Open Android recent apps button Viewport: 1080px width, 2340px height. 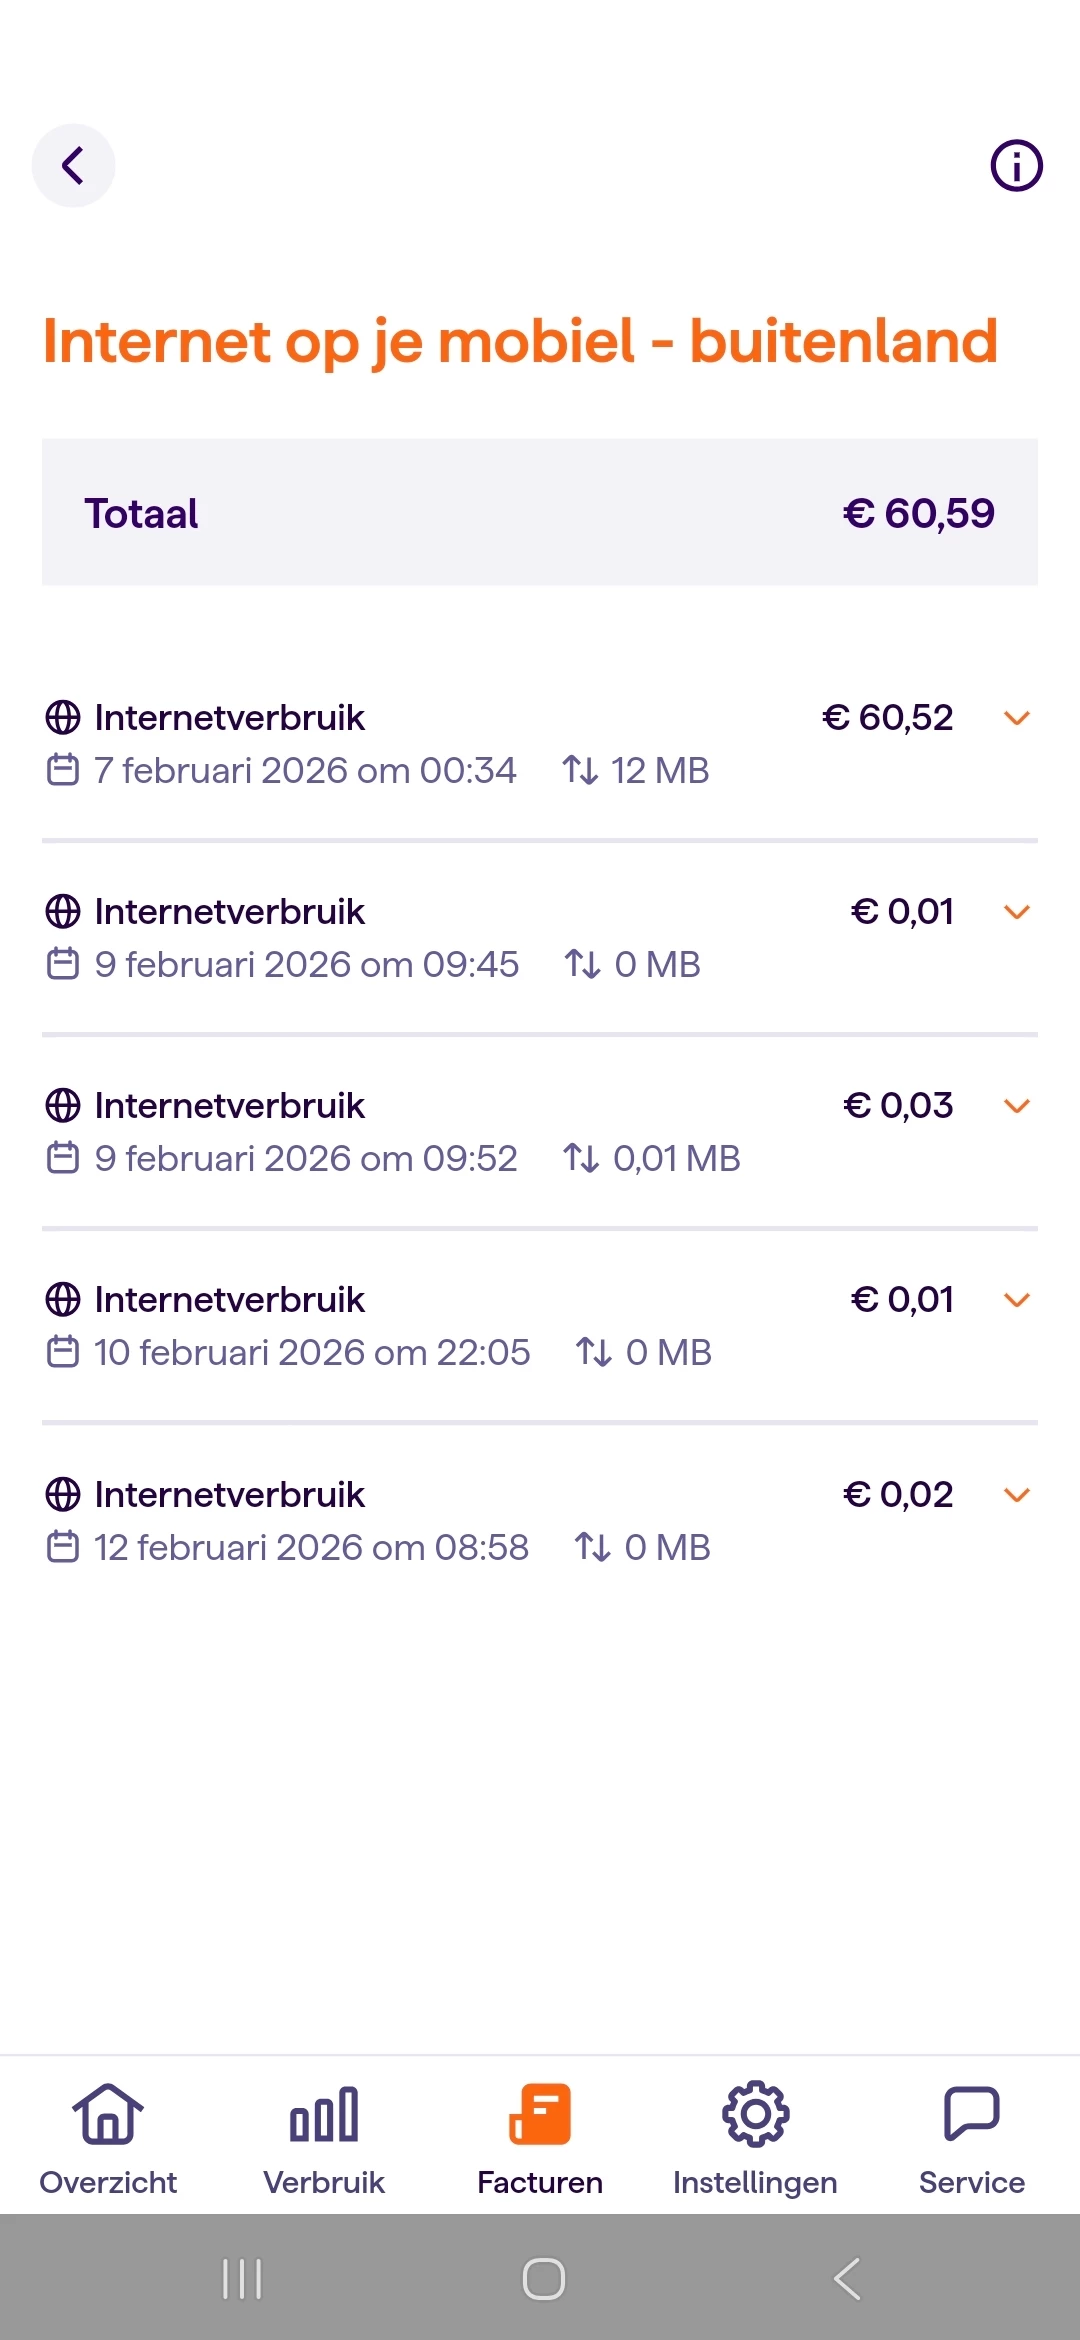(242, 2279)
